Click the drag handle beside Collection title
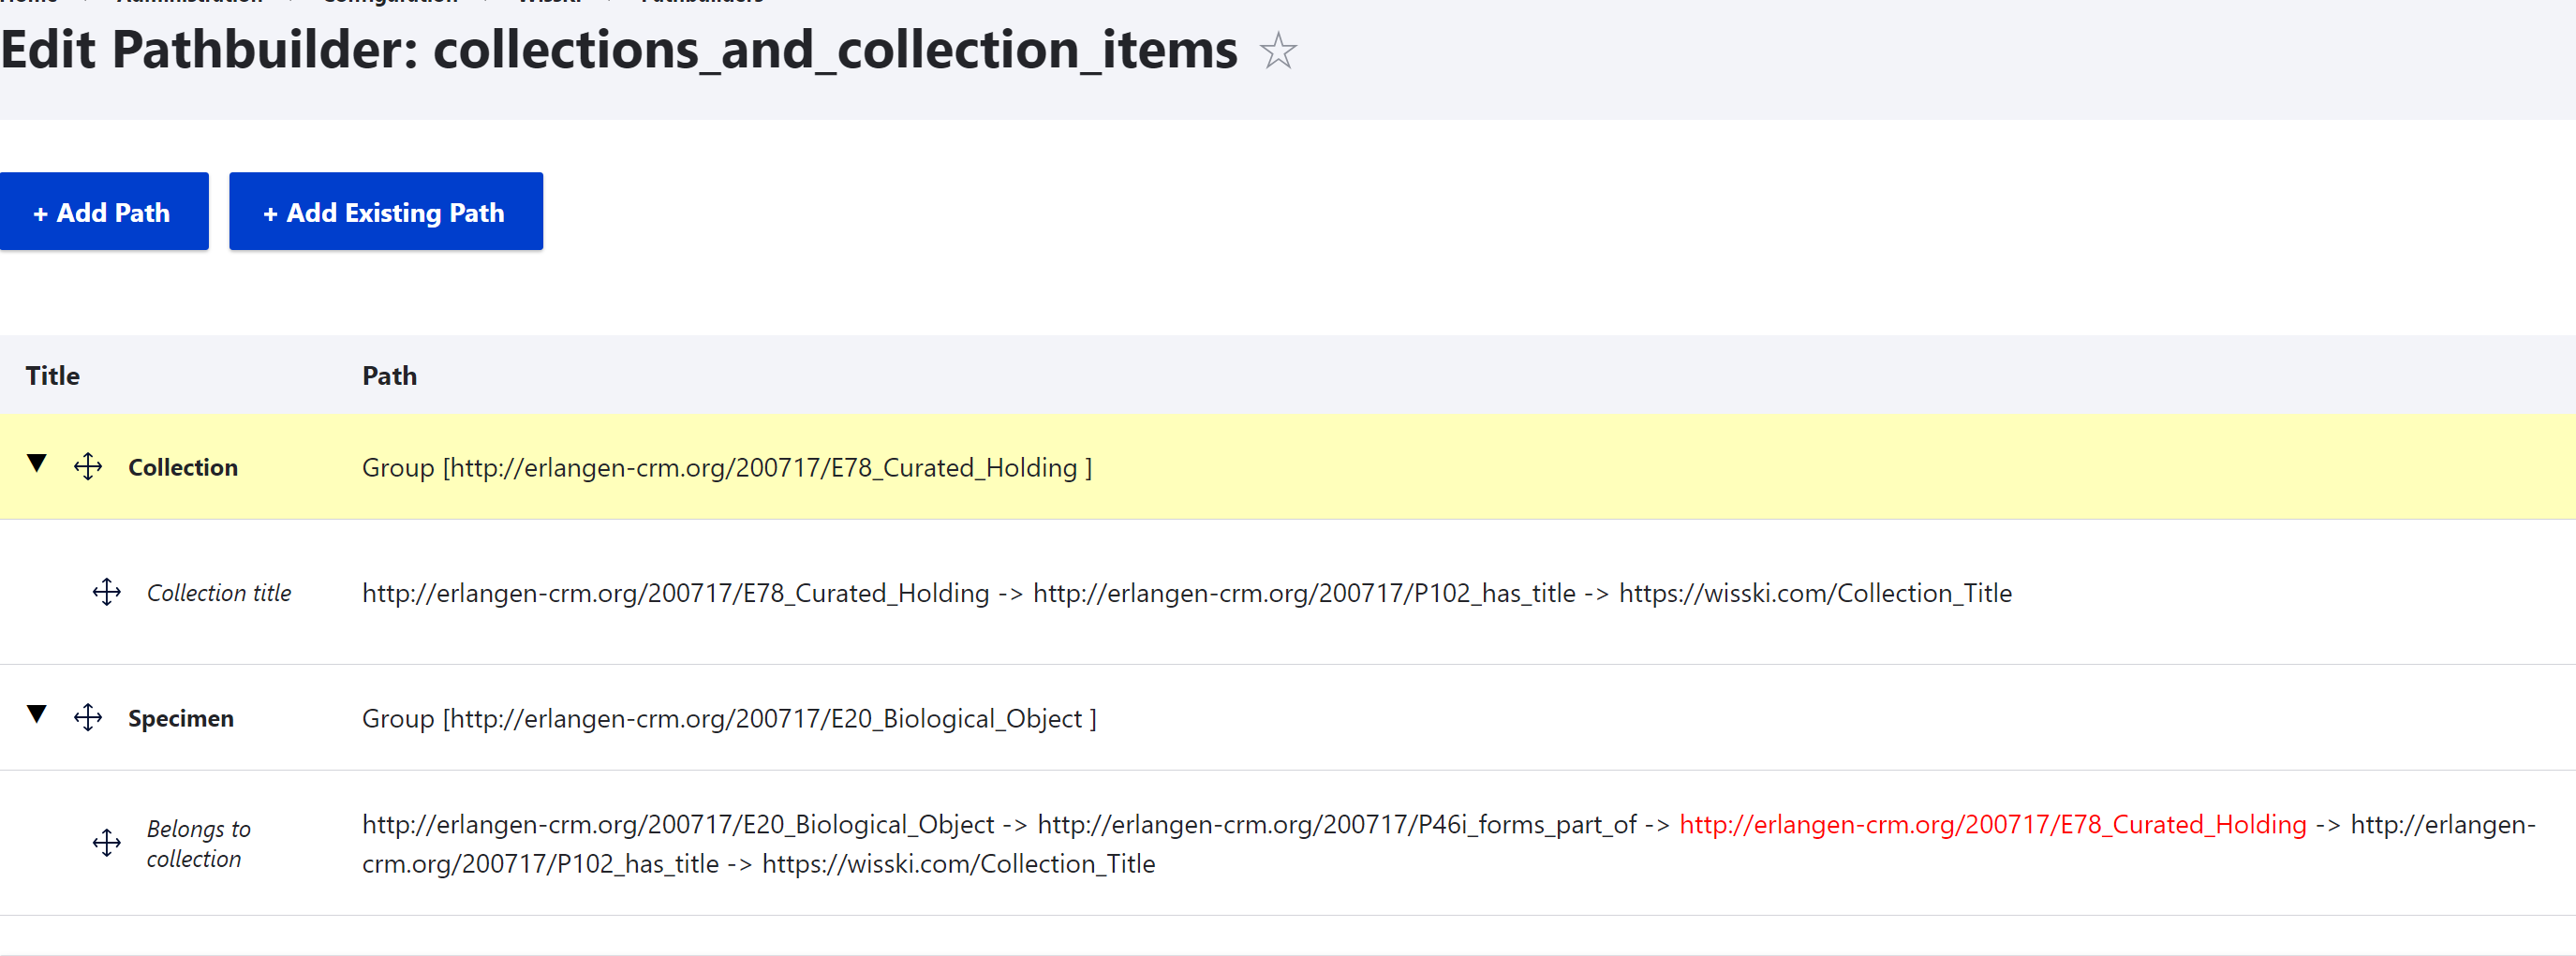Viewport: 2576px width, 956px height. pos(107,592)
